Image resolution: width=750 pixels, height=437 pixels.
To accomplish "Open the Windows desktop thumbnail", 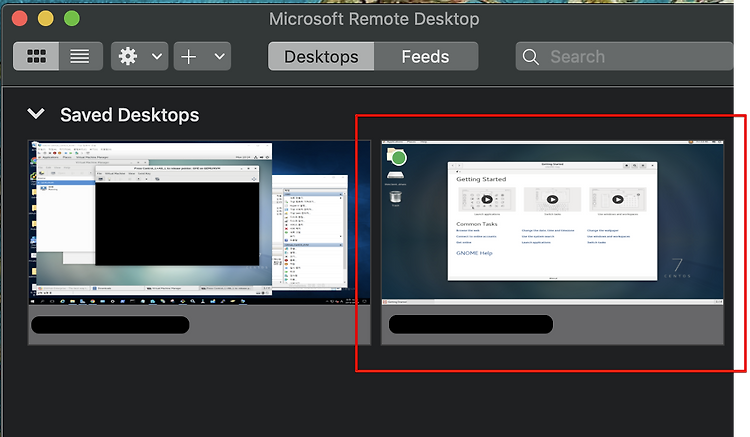I will tap(199, 222).
